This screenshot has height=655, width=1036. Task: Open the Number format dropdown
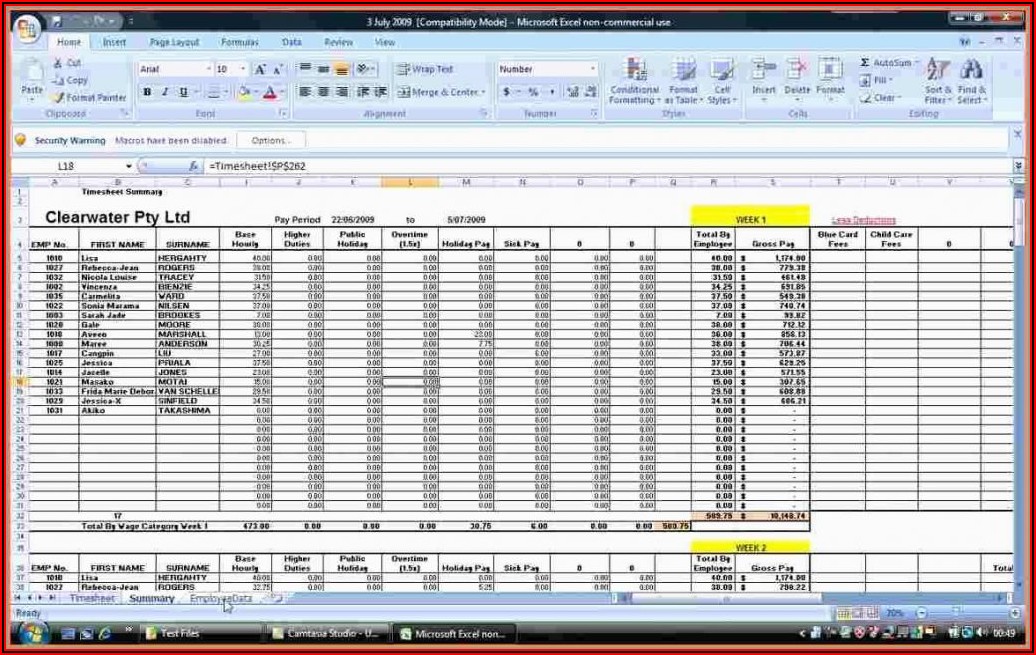coord(592,69)
